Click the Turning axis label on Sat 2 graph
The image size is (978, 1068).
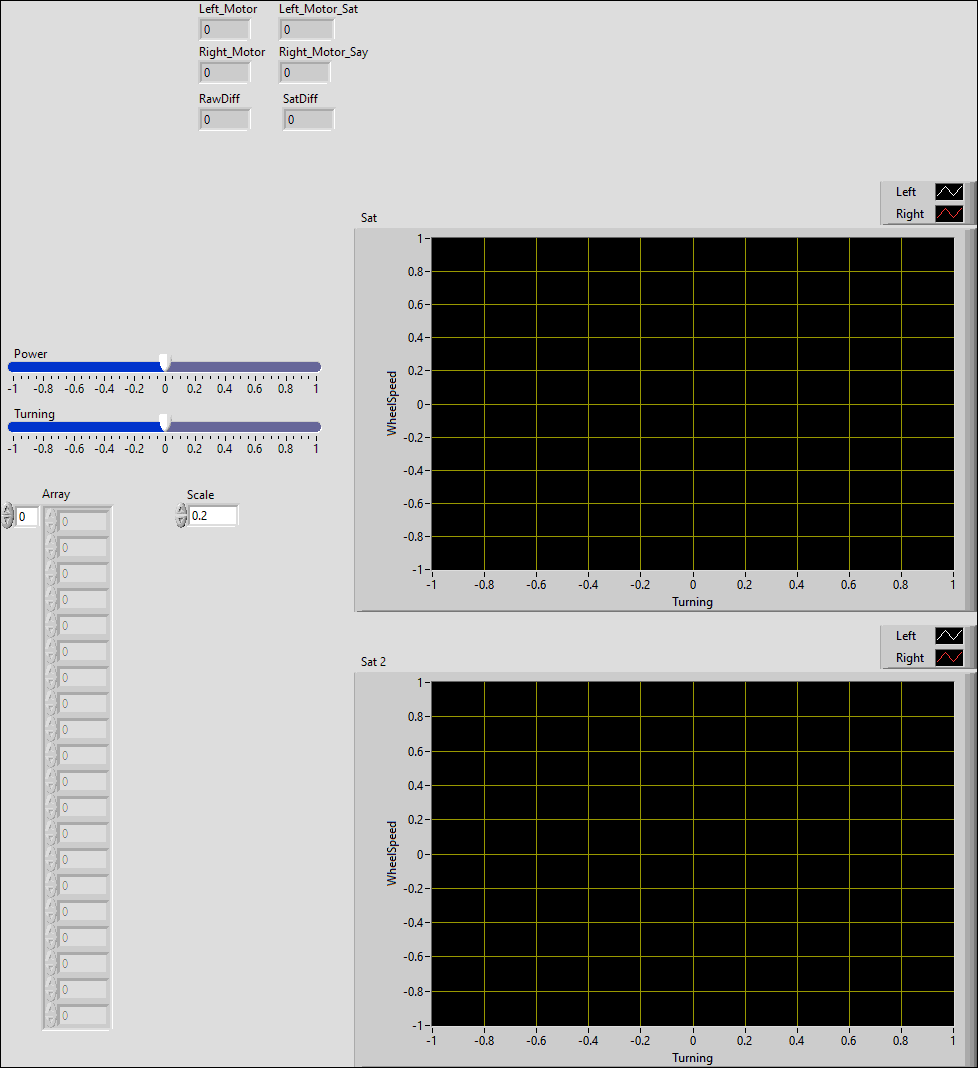(x=692, y=1057)
